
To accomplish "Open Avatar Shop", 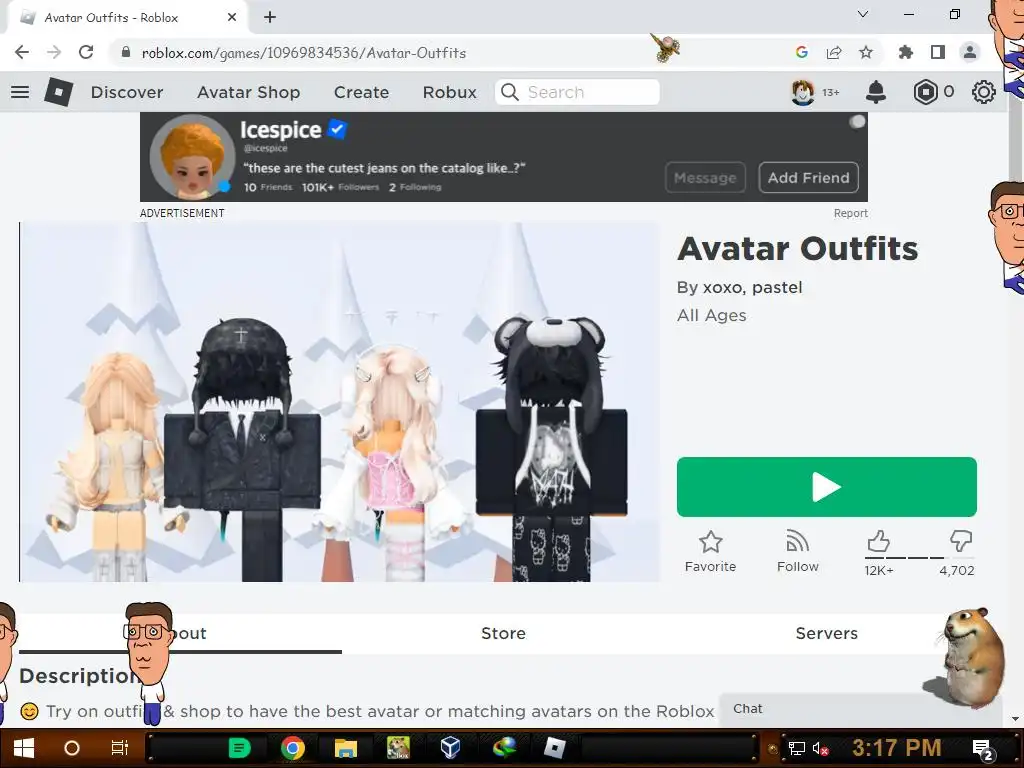I will coord(248,92).
